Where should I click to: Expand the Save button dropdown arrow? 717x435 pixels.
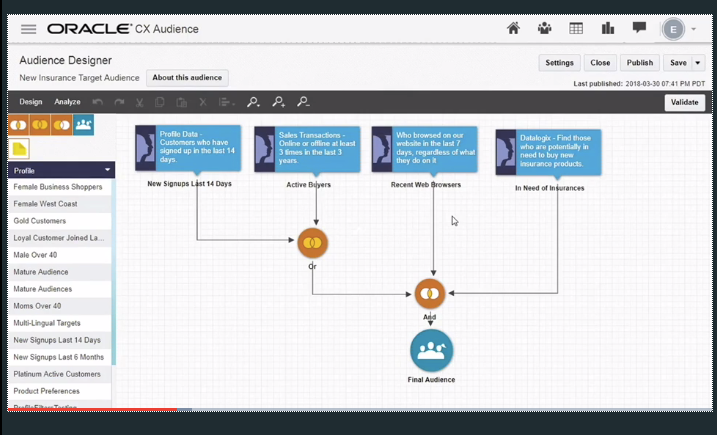698,62
